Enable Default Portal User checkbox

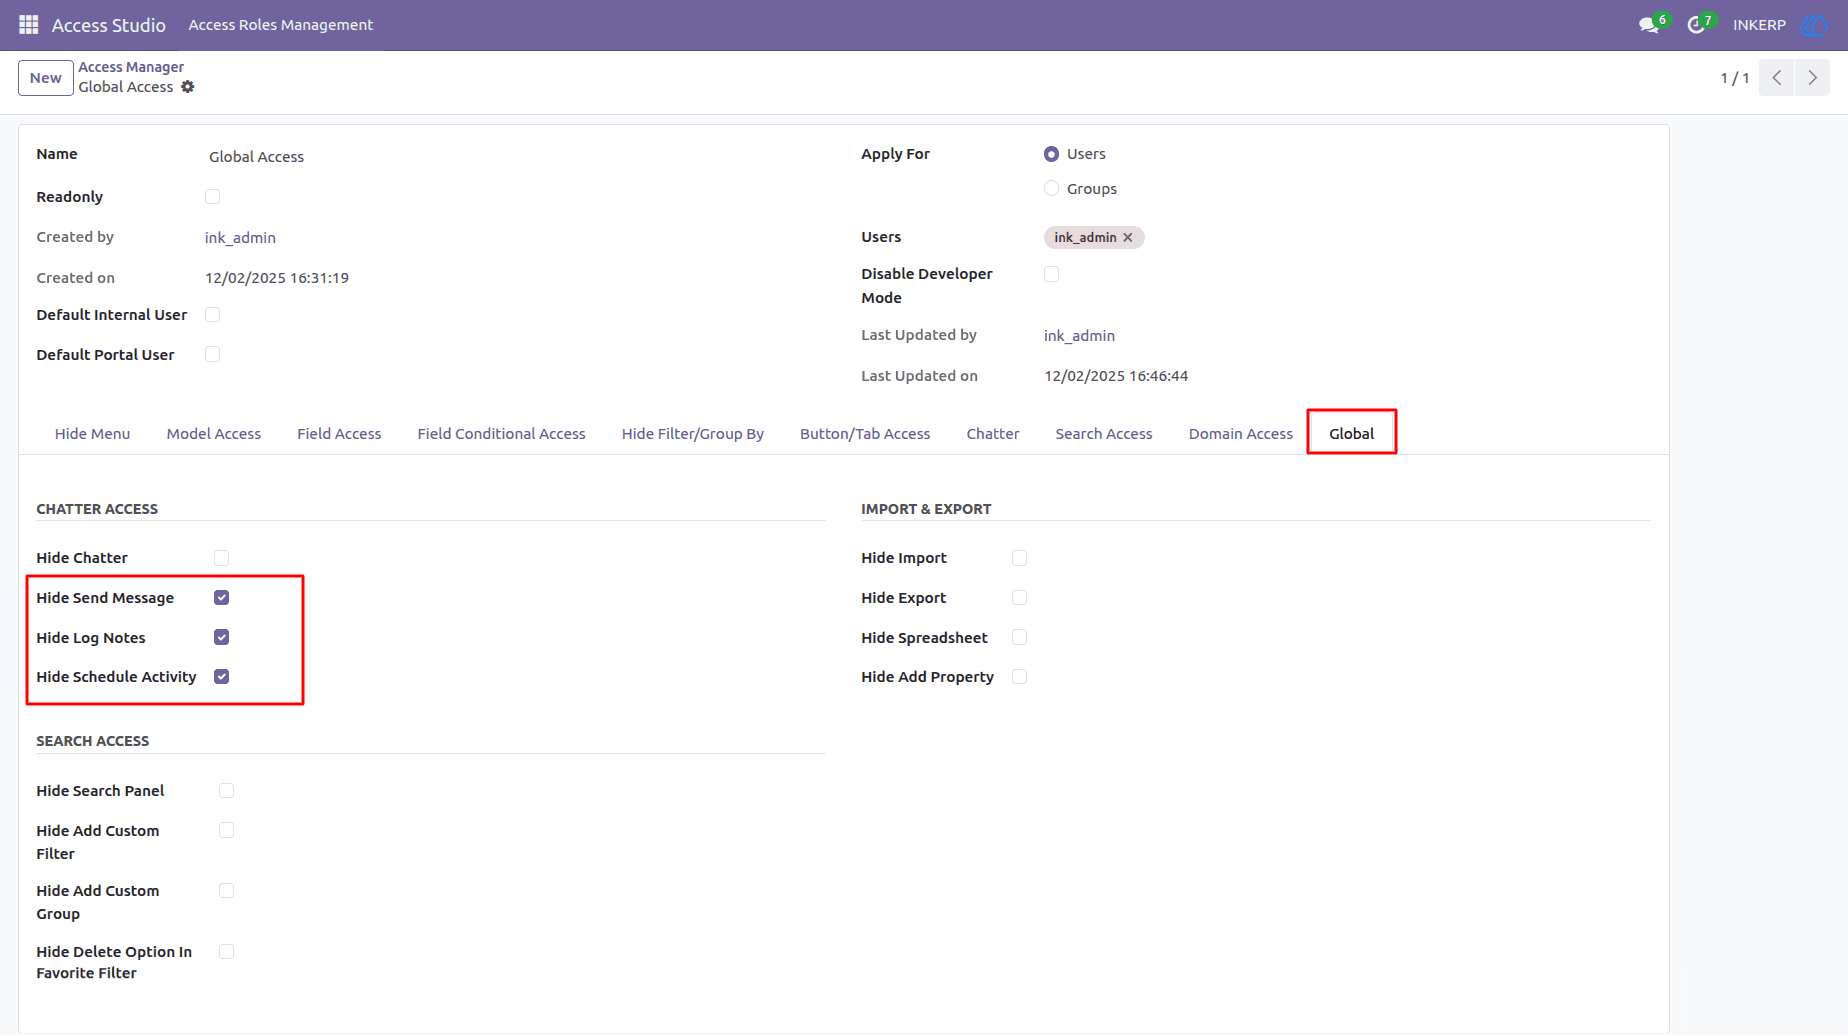212,354
